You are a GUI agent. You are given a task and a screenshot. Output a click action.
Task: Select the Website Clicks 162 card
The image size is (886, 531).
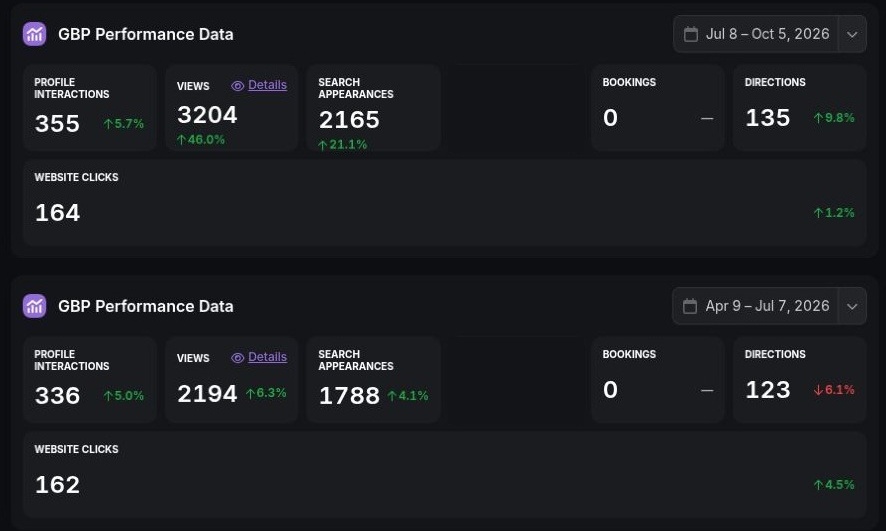[x=445, y=475]
